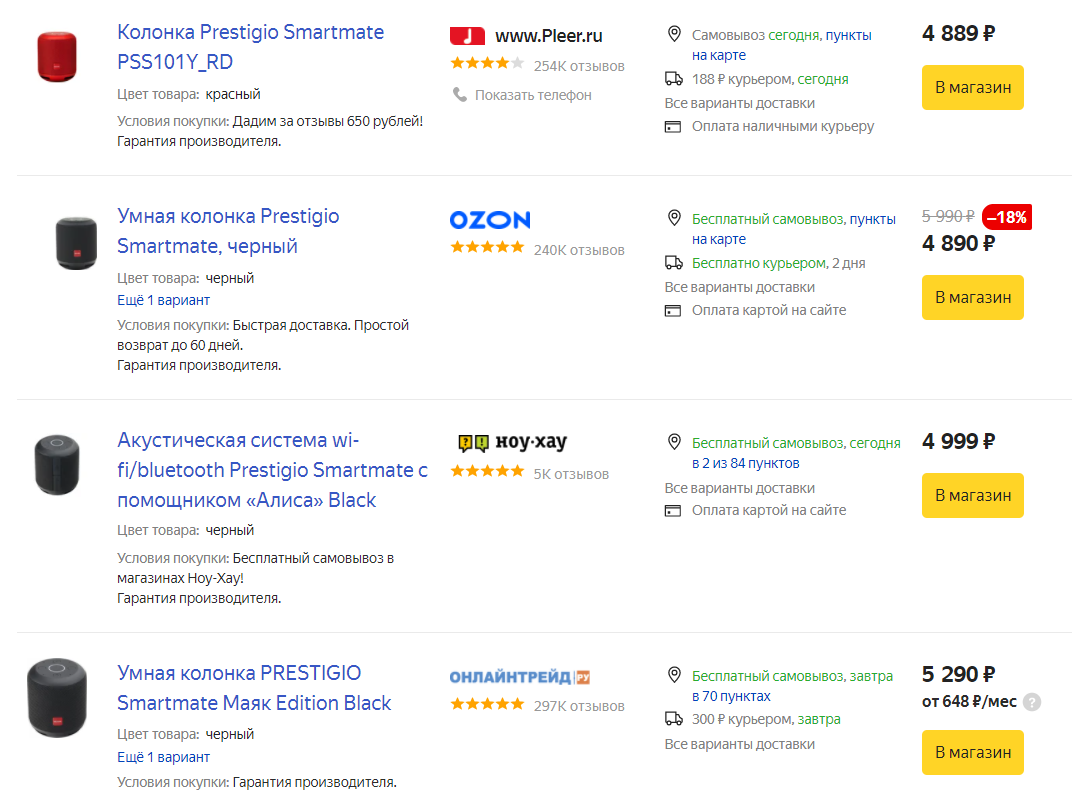Open the red Prestigio speaker thumbnail
Image resolution: width=1072 pixels, height=800 pixels.
(57, 56)
